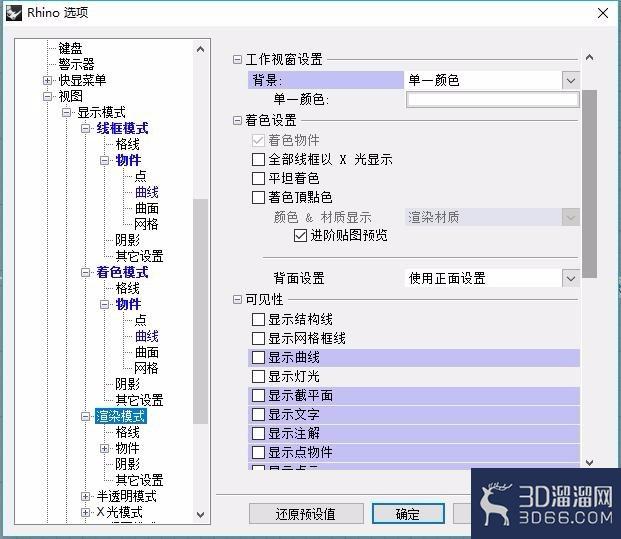Collapse the 工作视窗设置 section

(x=237, y=60)
